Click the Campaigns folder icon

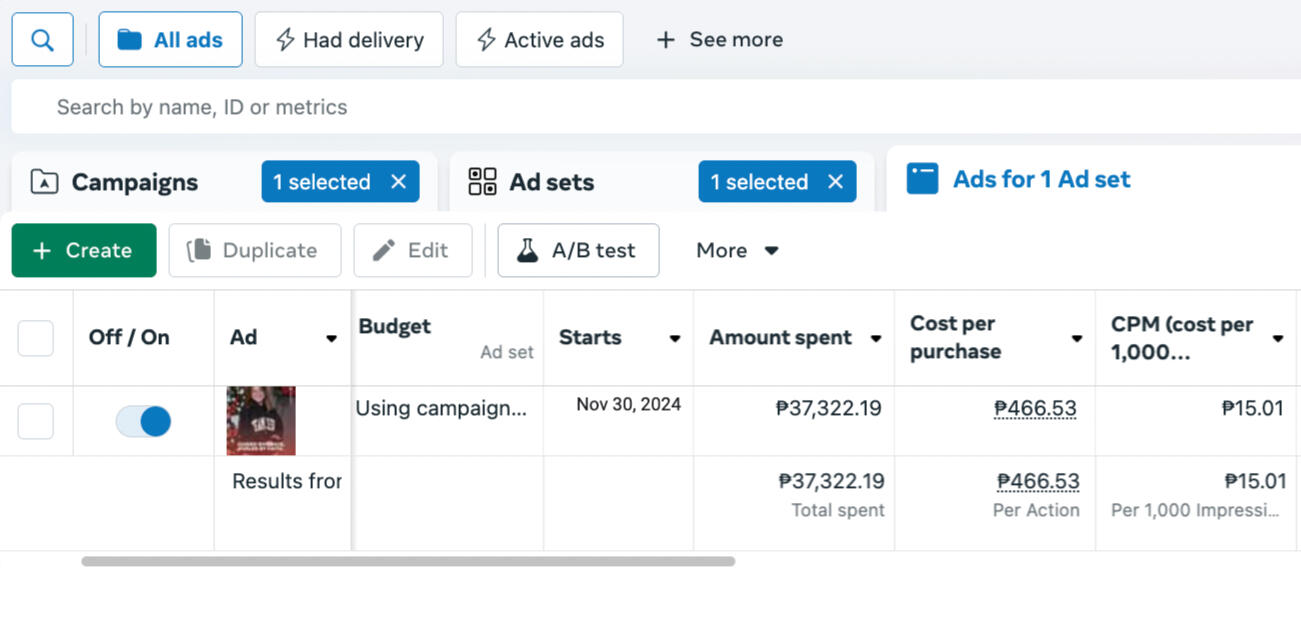[44, 182]
